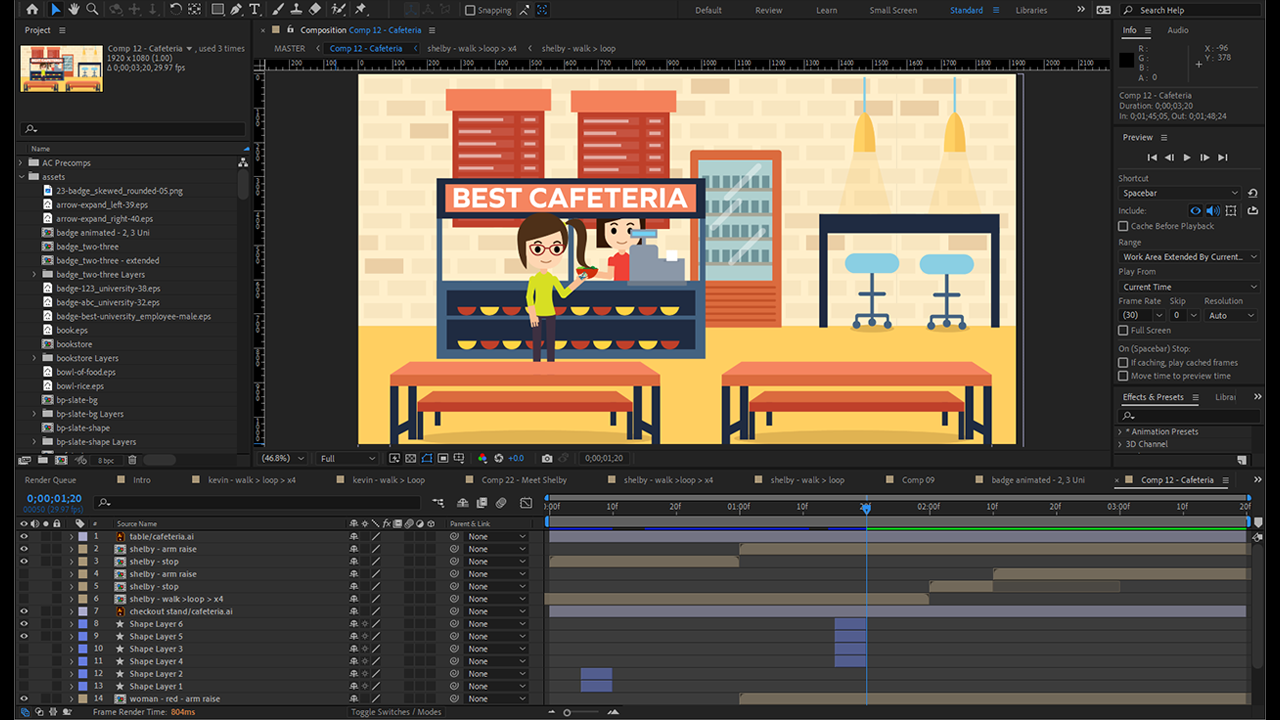The height and width of the screenshot is (720, 1280).
Task: Open the Learn workspace
Action: [x=826, y=10]
